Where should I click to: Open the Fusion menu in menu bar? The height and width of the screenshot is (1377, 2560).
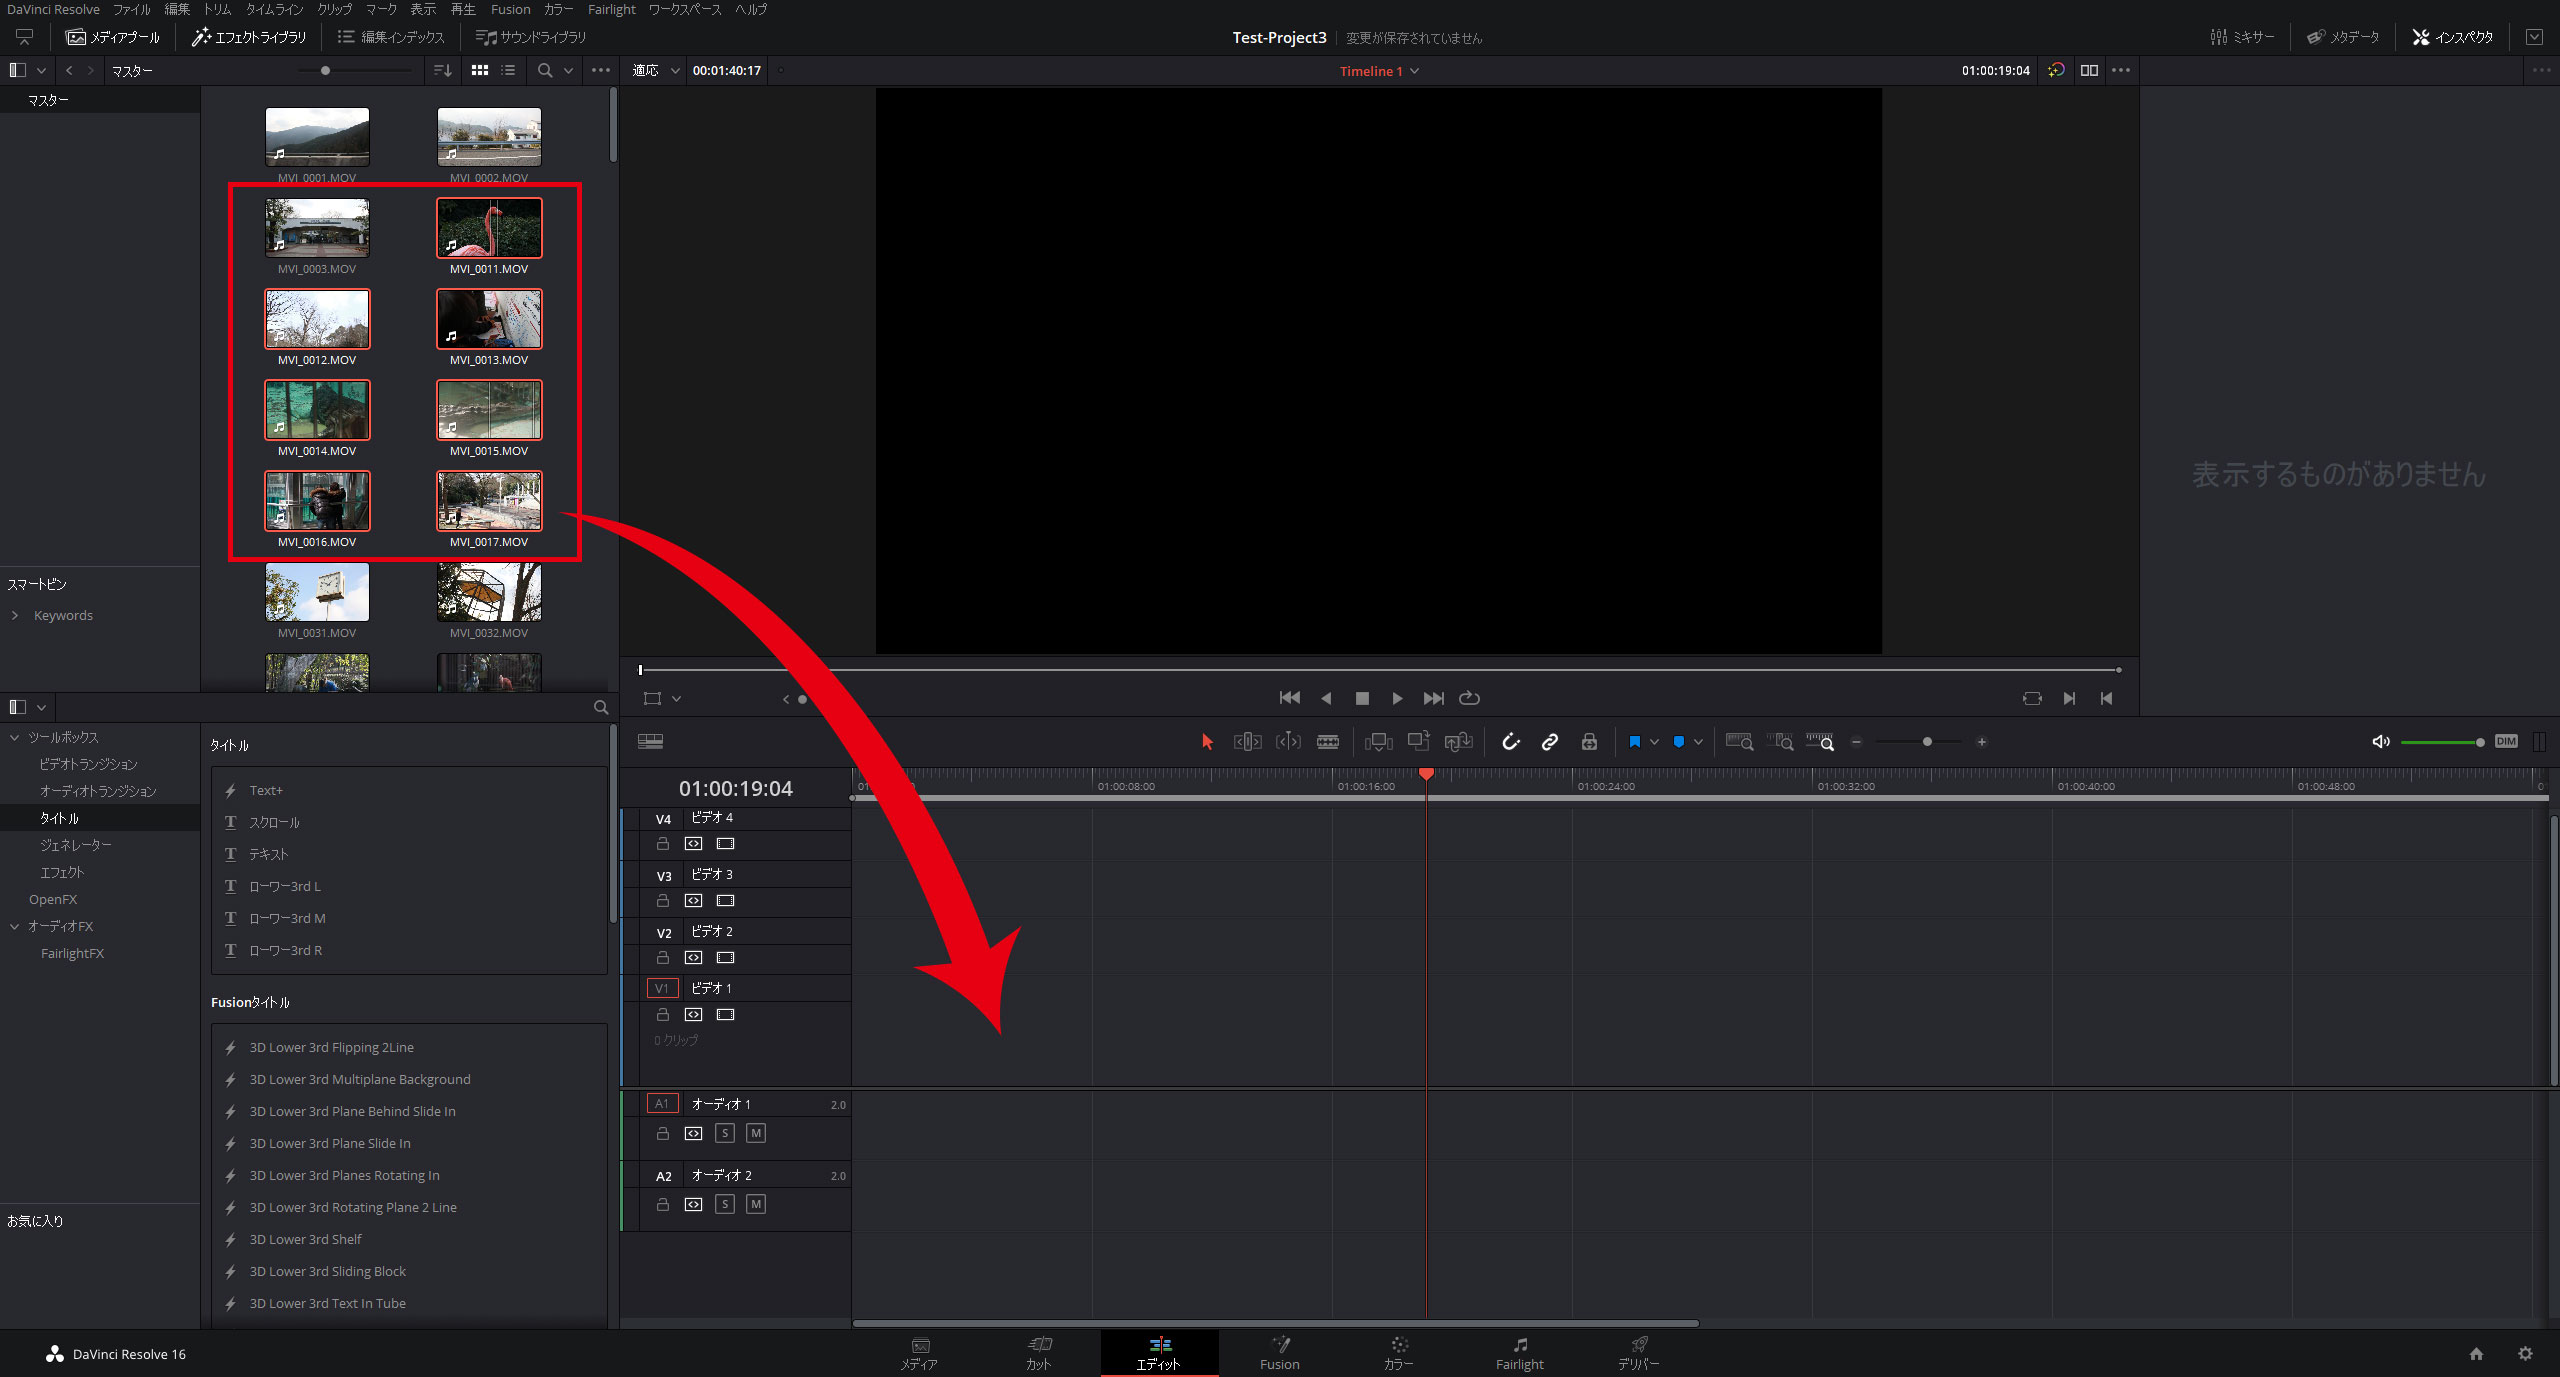(x=510, y=9)
